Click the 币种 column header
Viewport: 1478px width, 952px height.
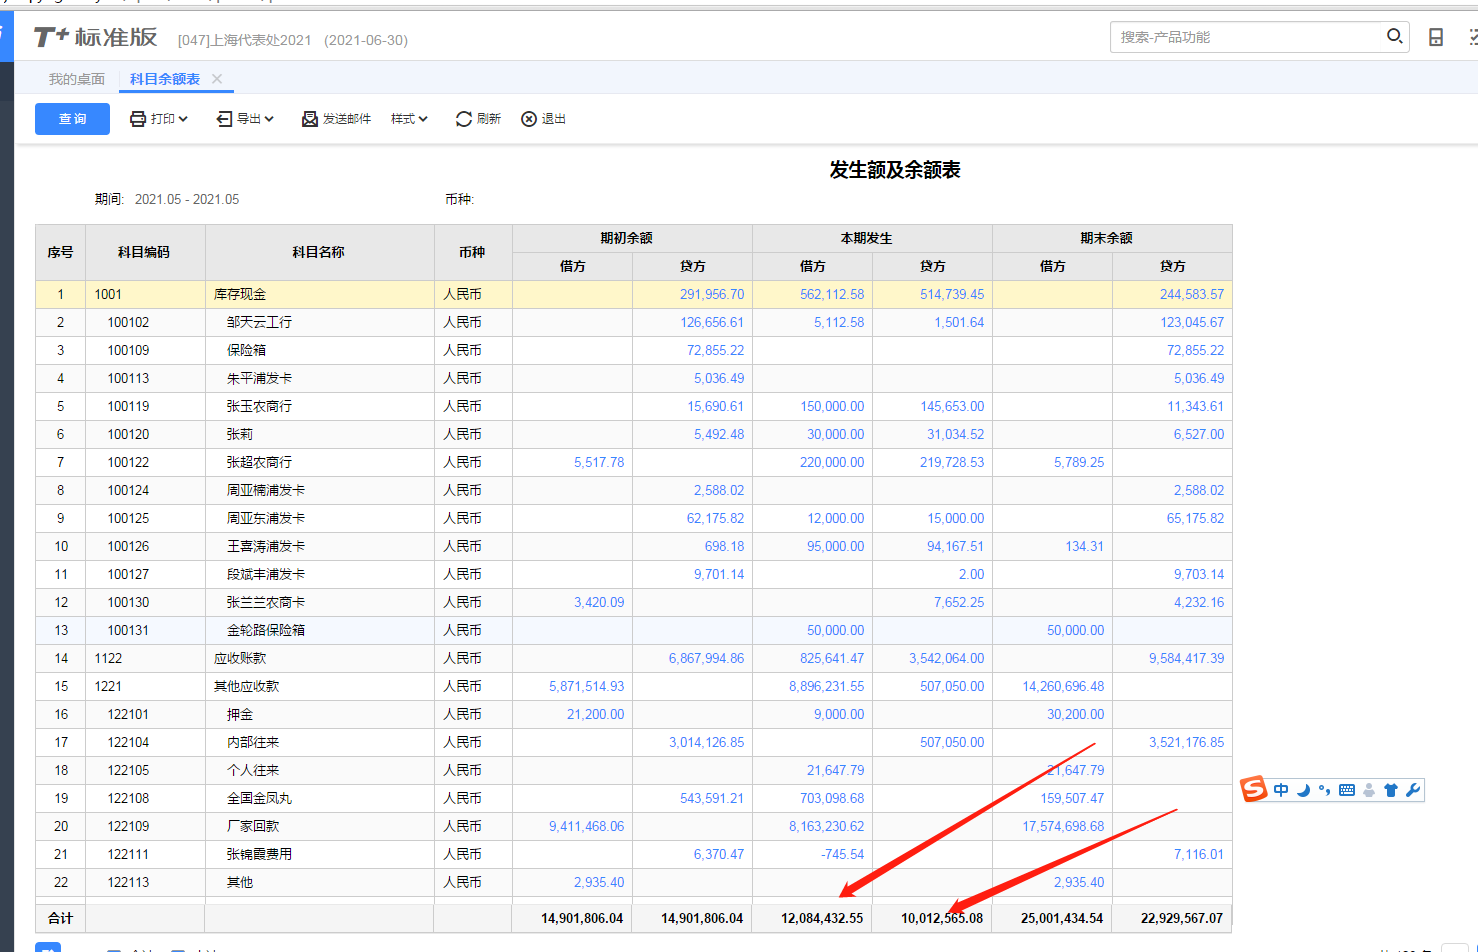click(472, 252)
